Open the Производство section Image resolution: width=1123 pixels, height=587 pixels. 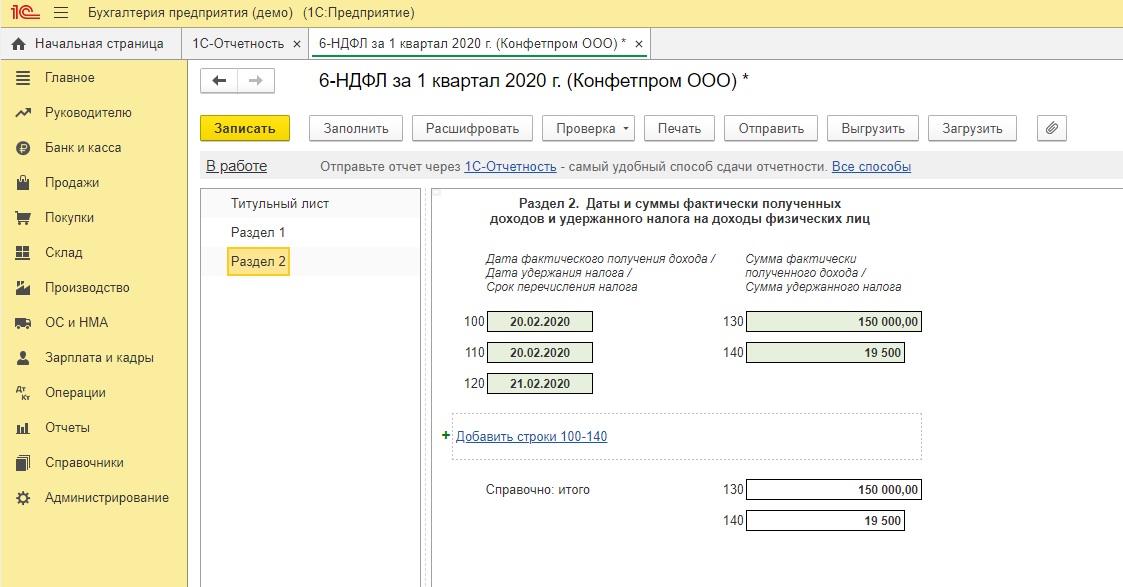coord(87,287)
